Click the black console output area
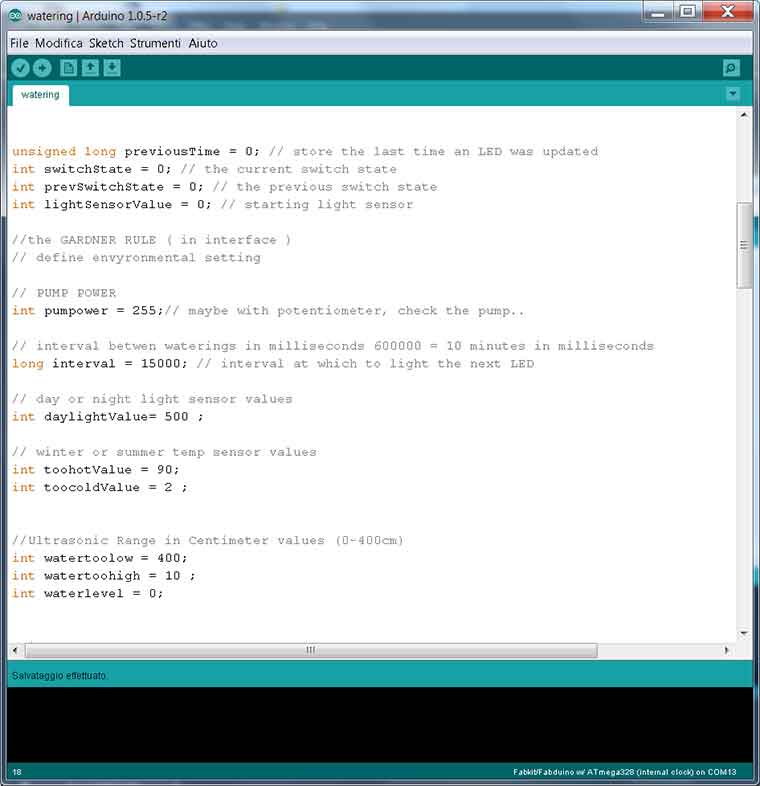760x786 pixels. [x=379, y=724]
